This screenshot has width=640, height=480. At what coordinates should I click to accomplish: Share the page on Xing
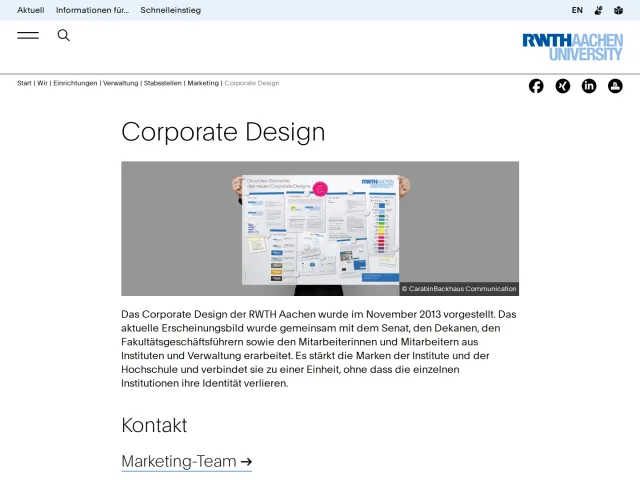click(562, 86)
